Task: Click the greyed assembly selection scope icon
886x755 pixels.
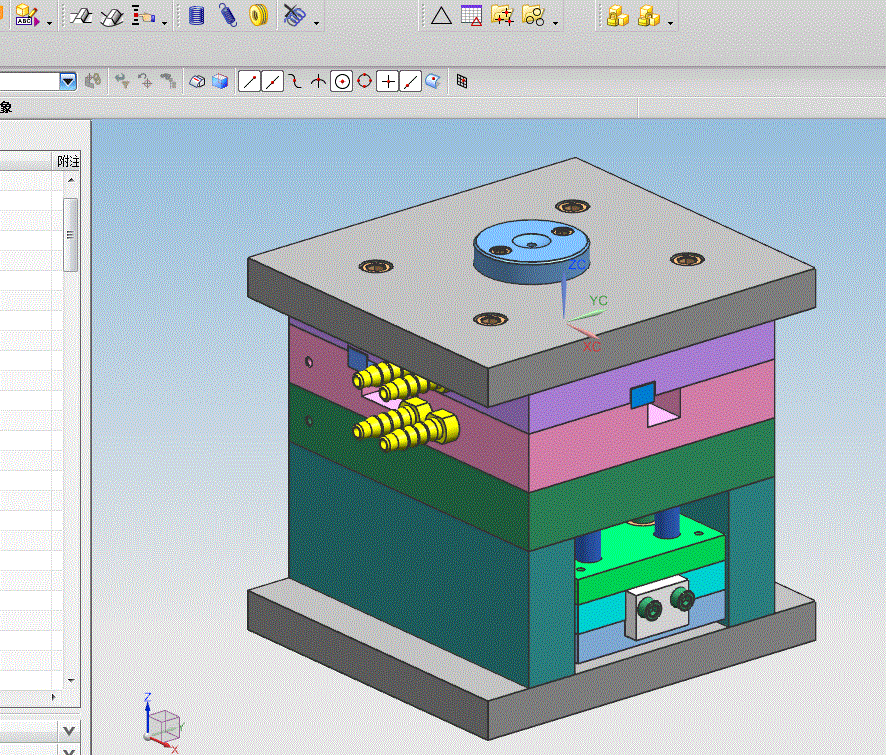Action: coord(93,81)
